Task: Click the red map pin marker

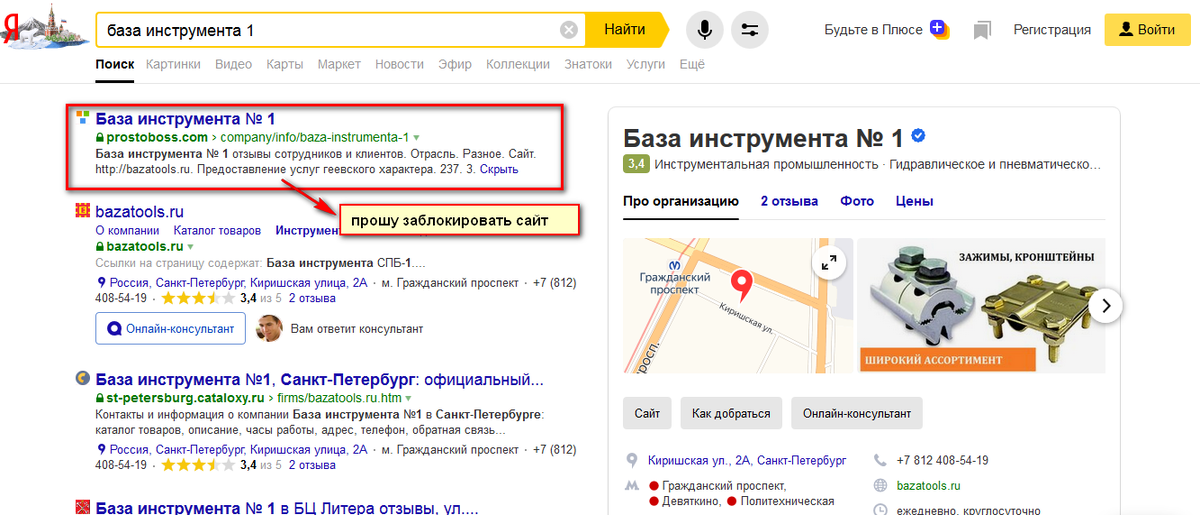Action: point(741,286)
